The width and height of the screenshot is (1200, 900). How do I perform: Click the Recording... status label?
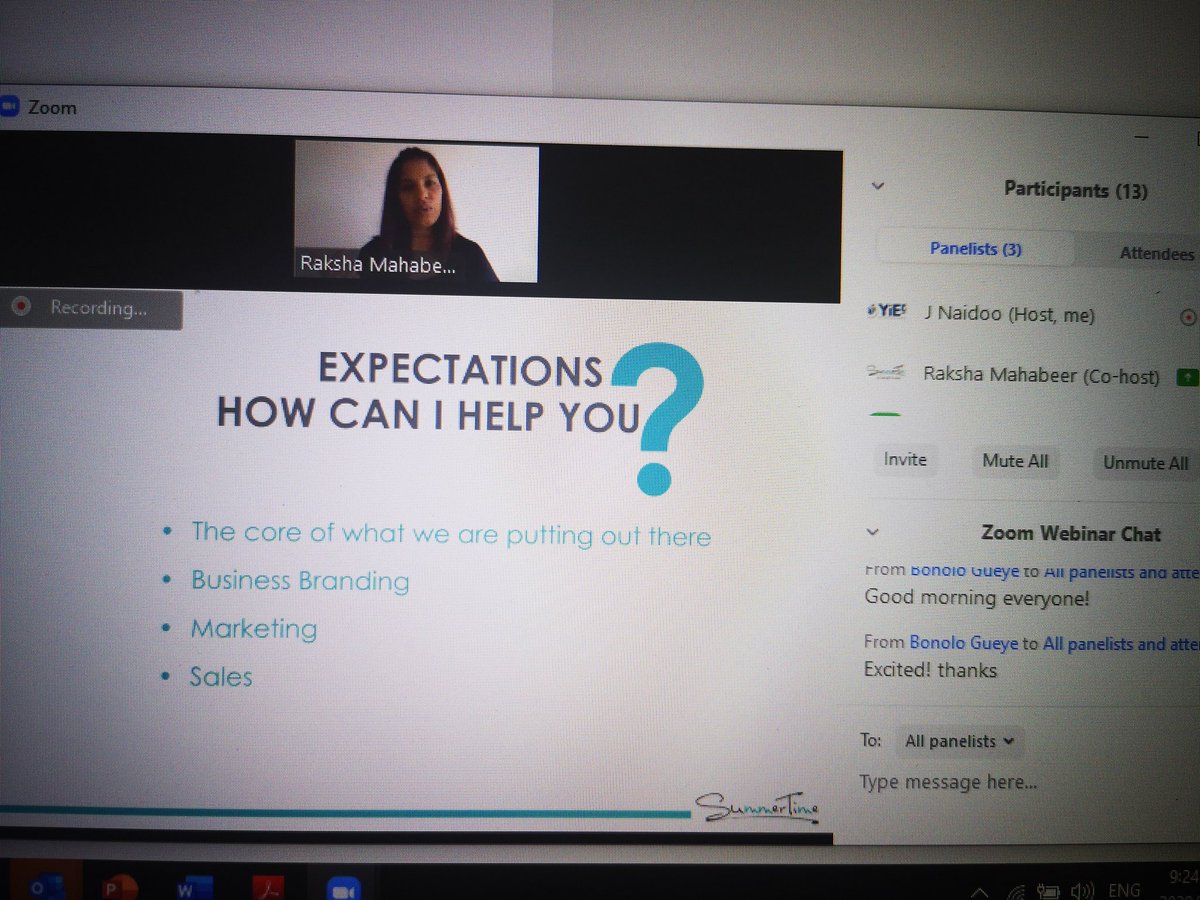tap(99, 308)
